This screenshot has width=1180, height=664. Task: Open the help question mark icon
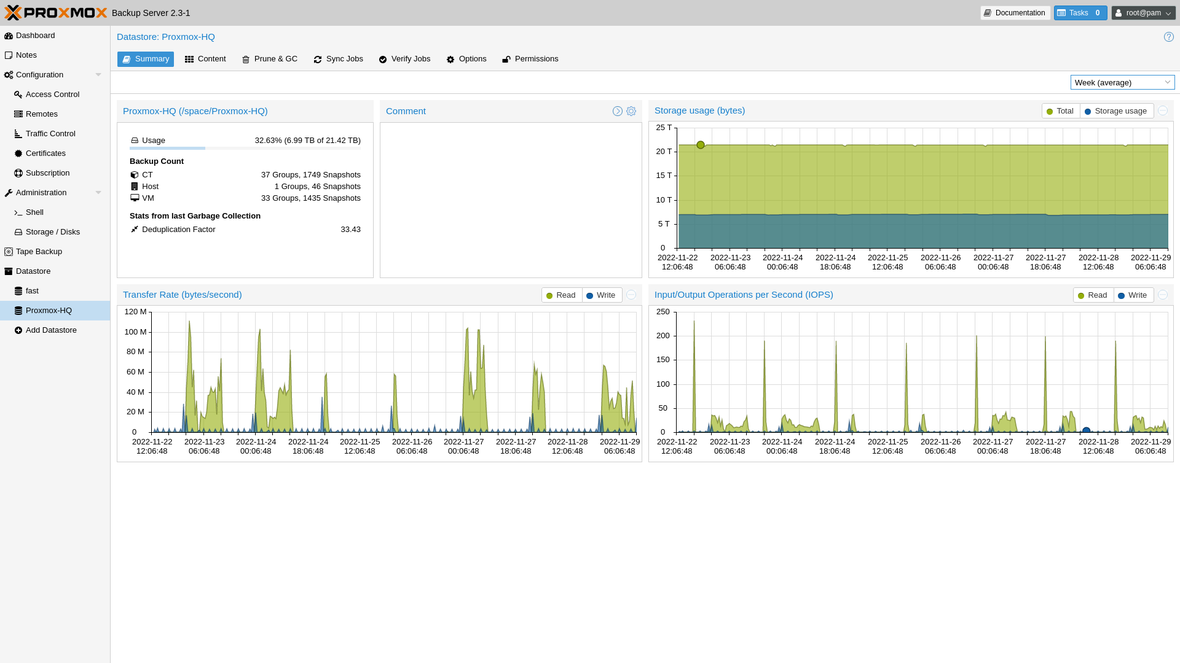1168,36
